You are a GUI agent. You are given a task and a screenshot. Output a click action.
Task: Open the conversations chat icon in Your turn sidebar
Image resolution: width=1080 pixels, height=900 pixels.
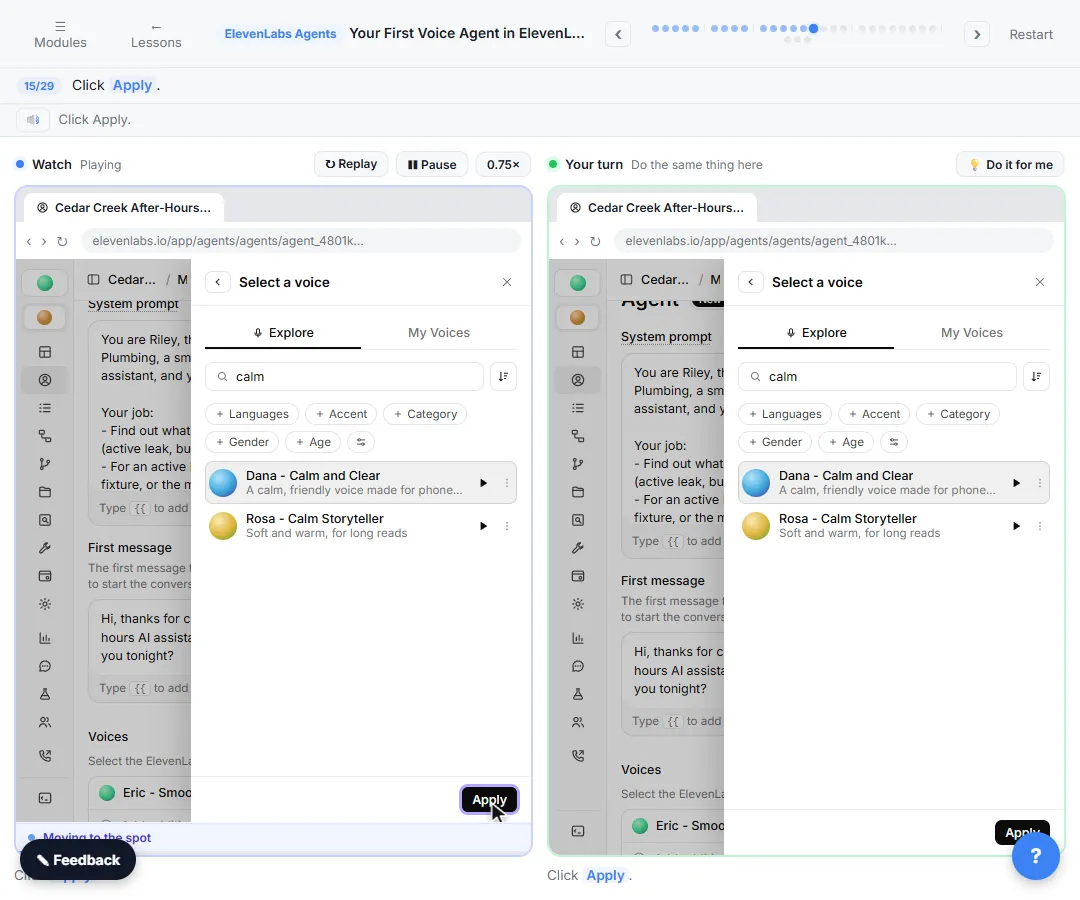point(578,667)
